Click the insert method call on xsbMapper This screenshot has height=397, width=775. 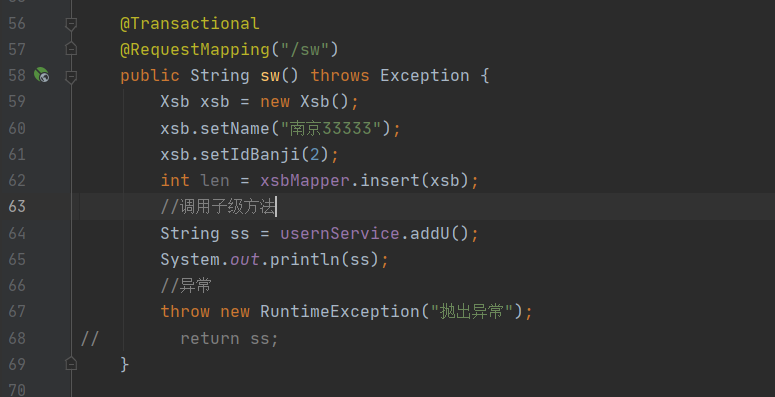[x=389, y=180]
